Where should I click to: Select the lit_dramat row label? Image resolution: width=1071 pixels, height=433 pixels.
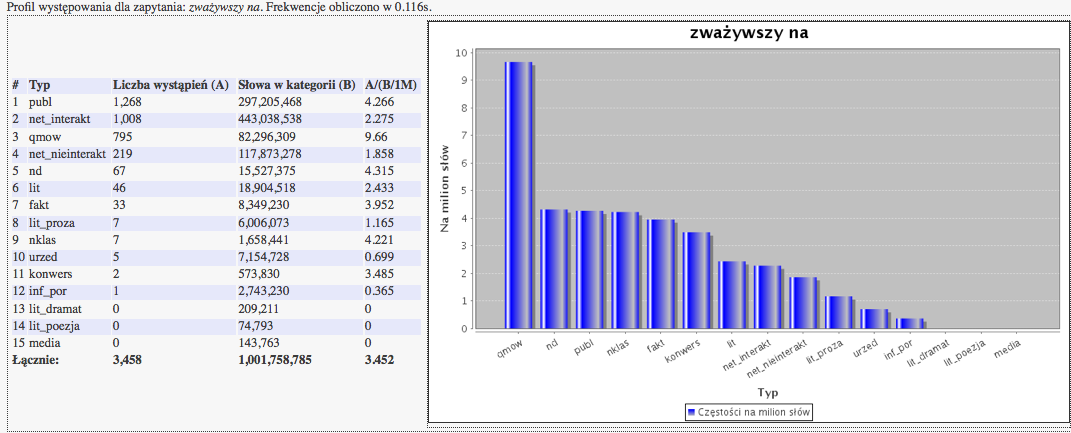pos(55,309)
